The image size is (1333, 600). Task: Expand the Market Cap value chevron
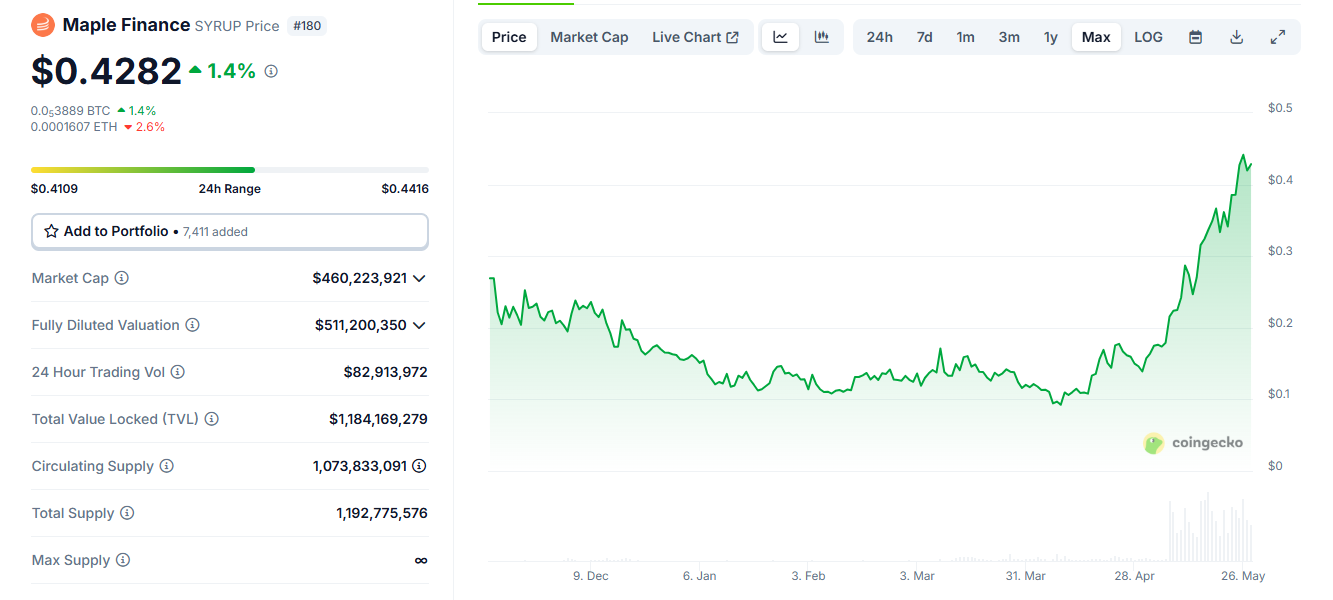pos(419,278)
